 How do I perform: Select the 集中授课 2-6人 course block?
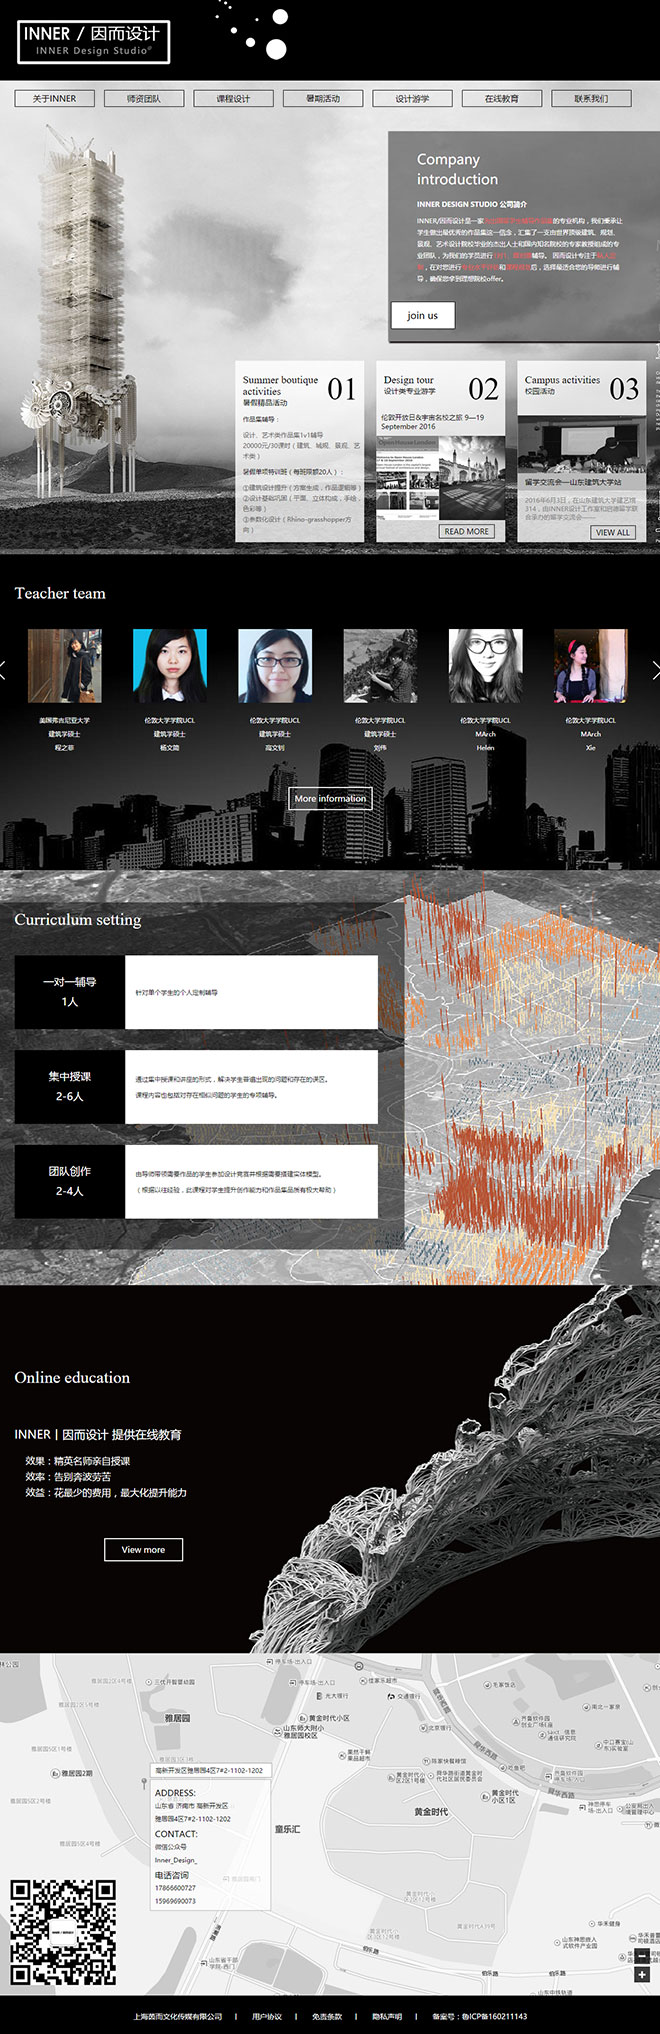pos(196,1087)
